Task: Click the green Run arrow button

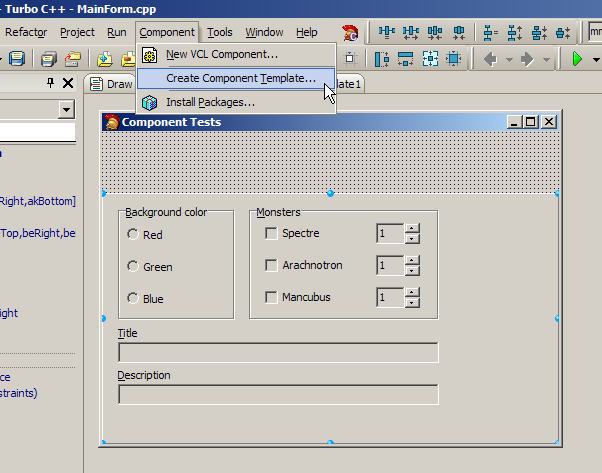Action: (578, 59)
